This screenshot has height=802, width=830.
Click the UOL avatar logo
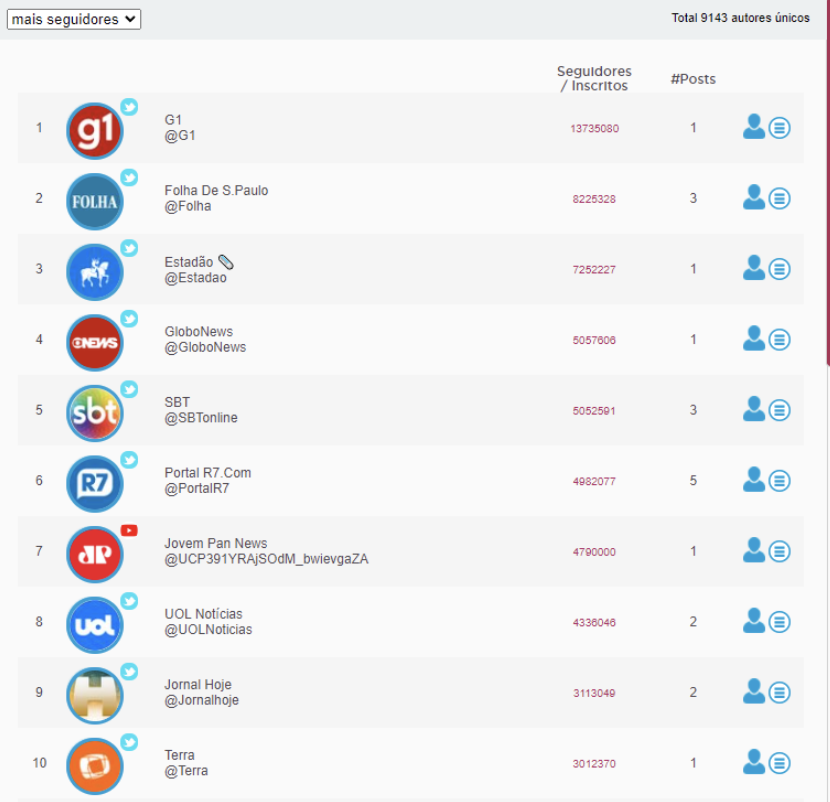[x=95, y=625]
